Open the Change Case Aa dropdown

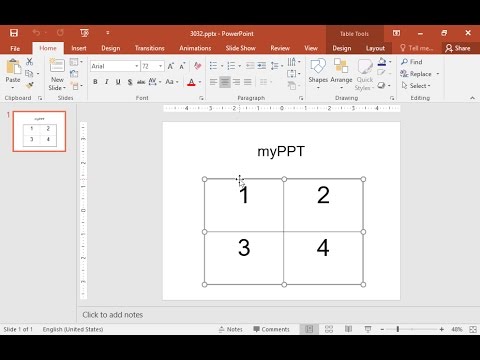[x=172, y=82]
